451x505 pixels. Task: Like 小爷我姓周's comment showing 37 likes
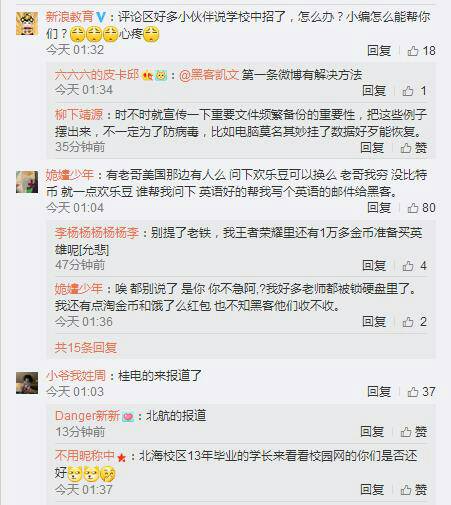[x=421, y=392]
